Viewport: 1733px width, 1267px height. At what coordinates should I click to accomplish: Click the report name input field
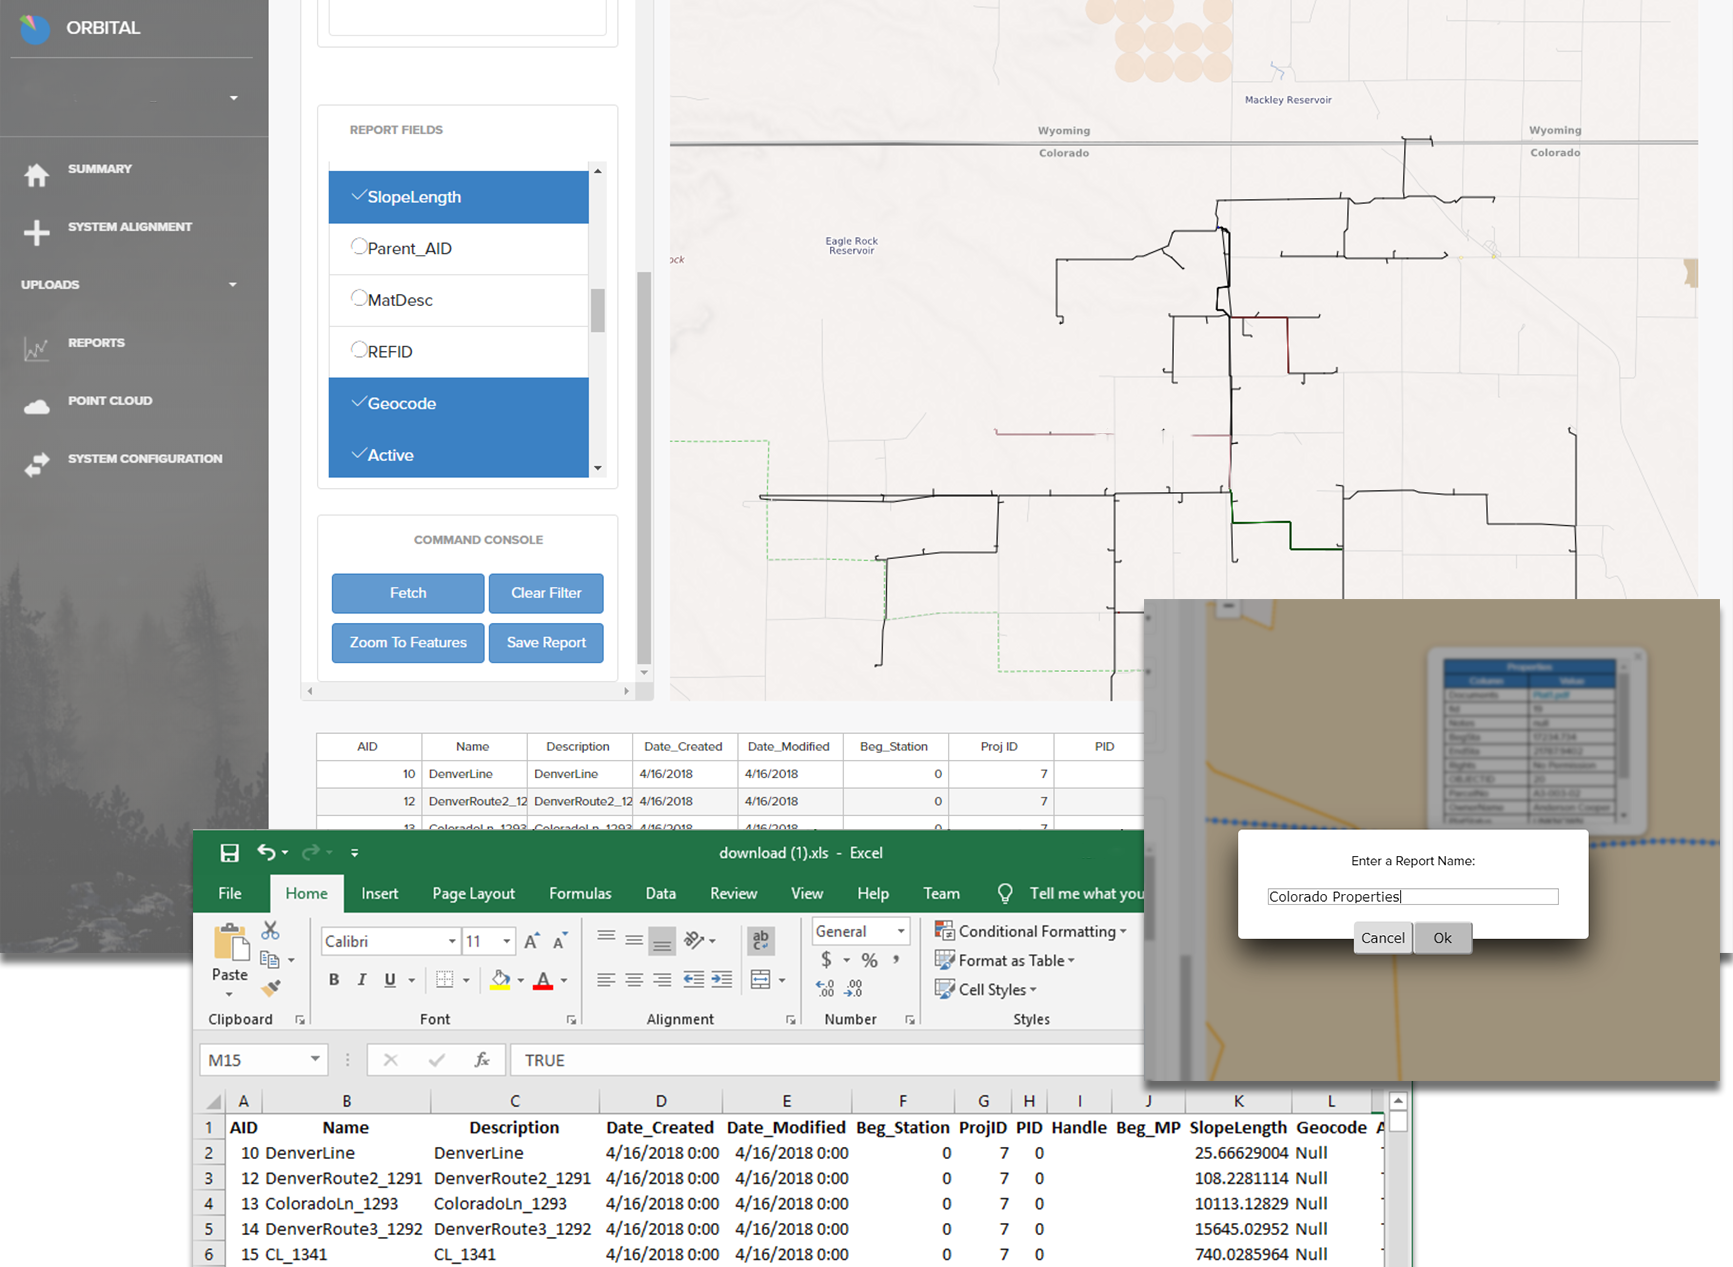[x=1412, y=897]
